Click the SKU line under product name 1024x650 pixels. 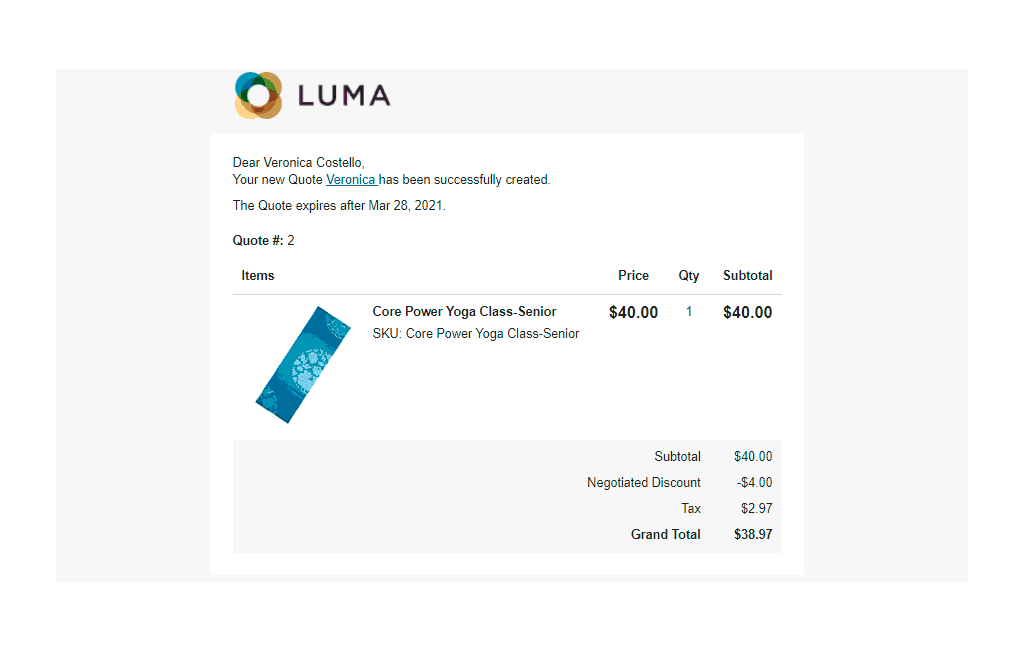coord(475,334)
